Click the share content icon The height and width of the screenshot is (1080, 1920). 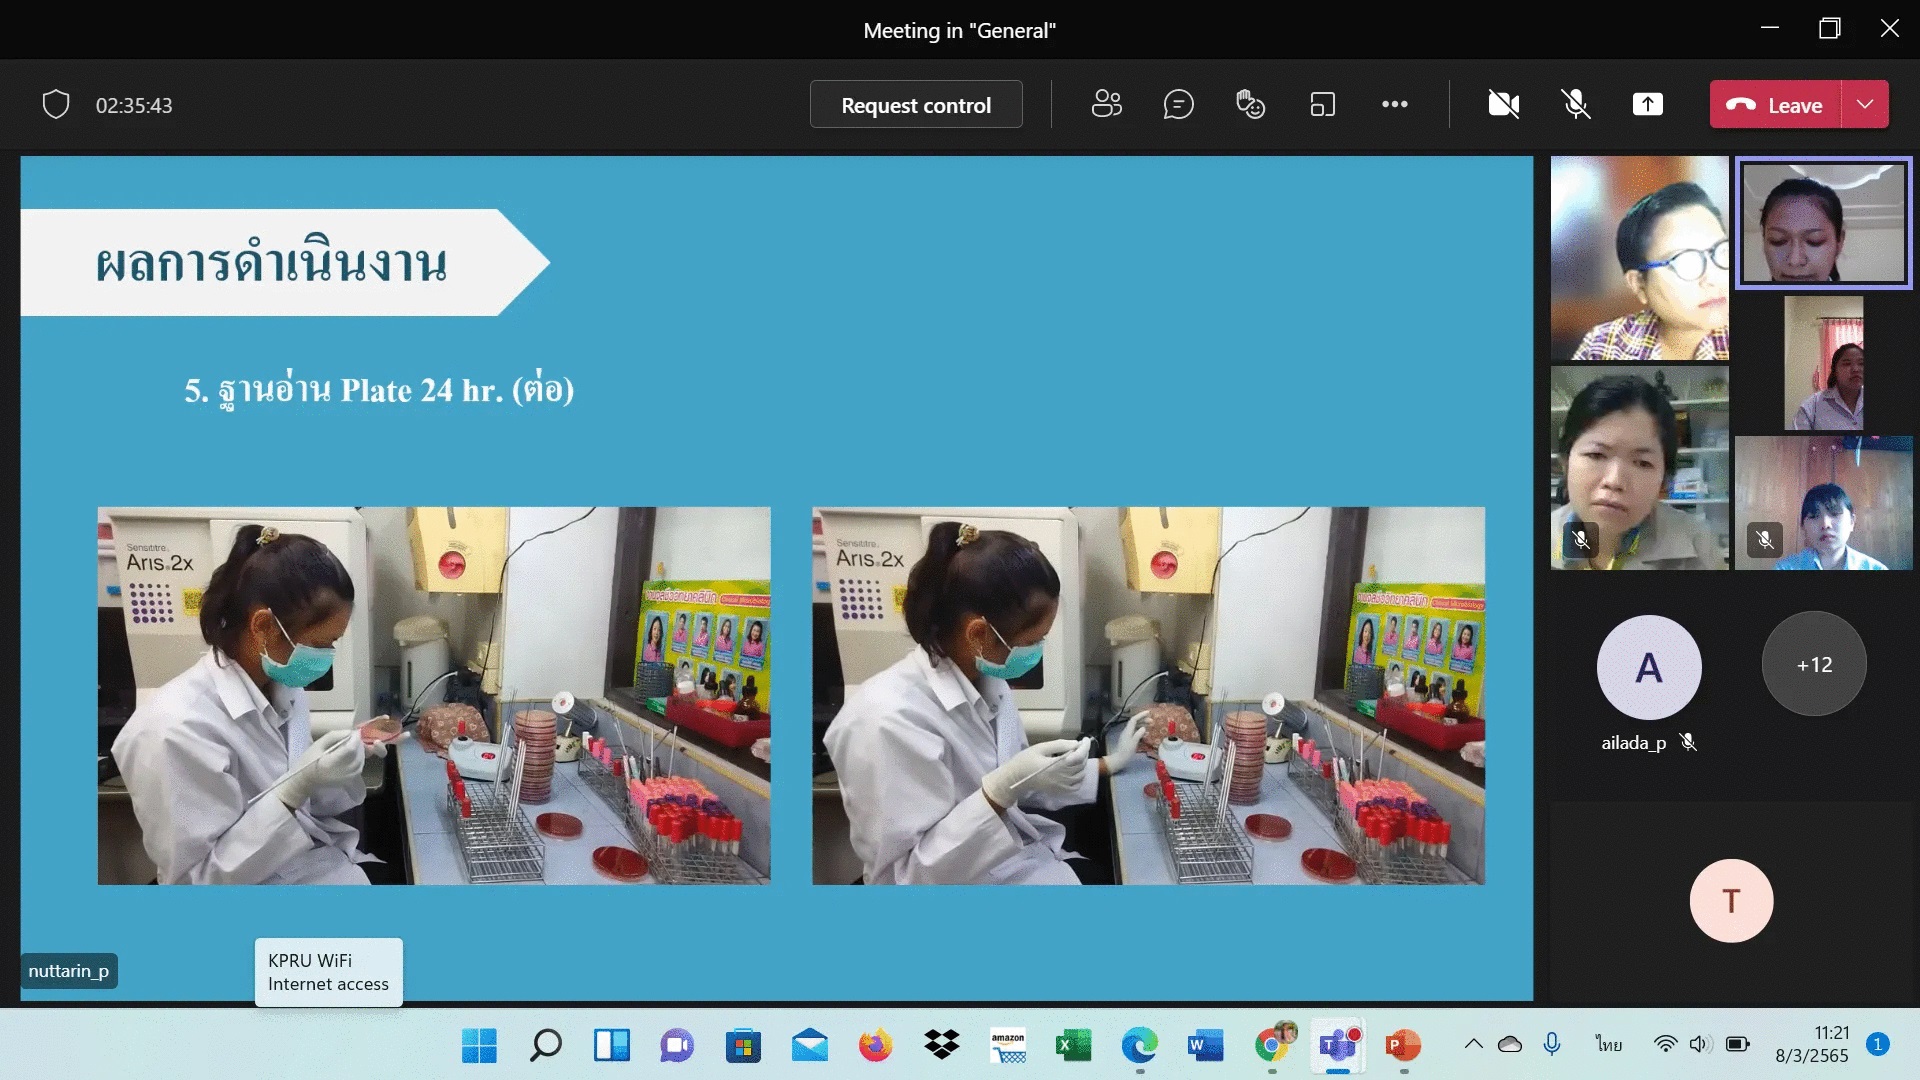(1647, 104)
